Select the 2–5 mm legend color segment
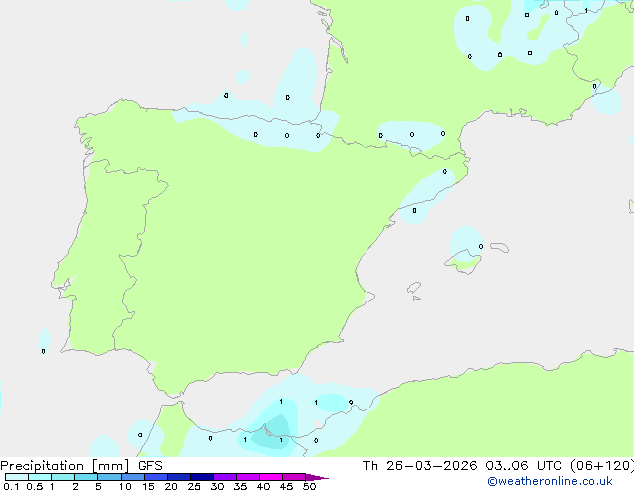634x490 pixels. pos(86,477)
